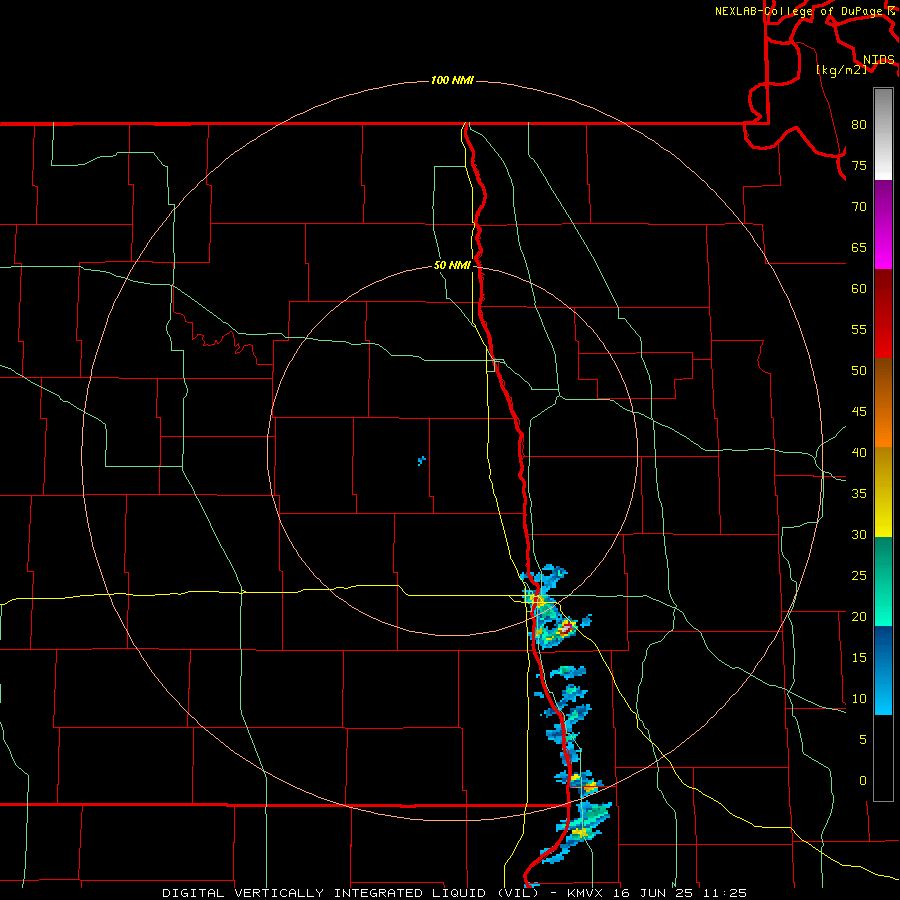
Task: Click the NEXLAB-College of DuPage credit text
Action: click(798, 11)
